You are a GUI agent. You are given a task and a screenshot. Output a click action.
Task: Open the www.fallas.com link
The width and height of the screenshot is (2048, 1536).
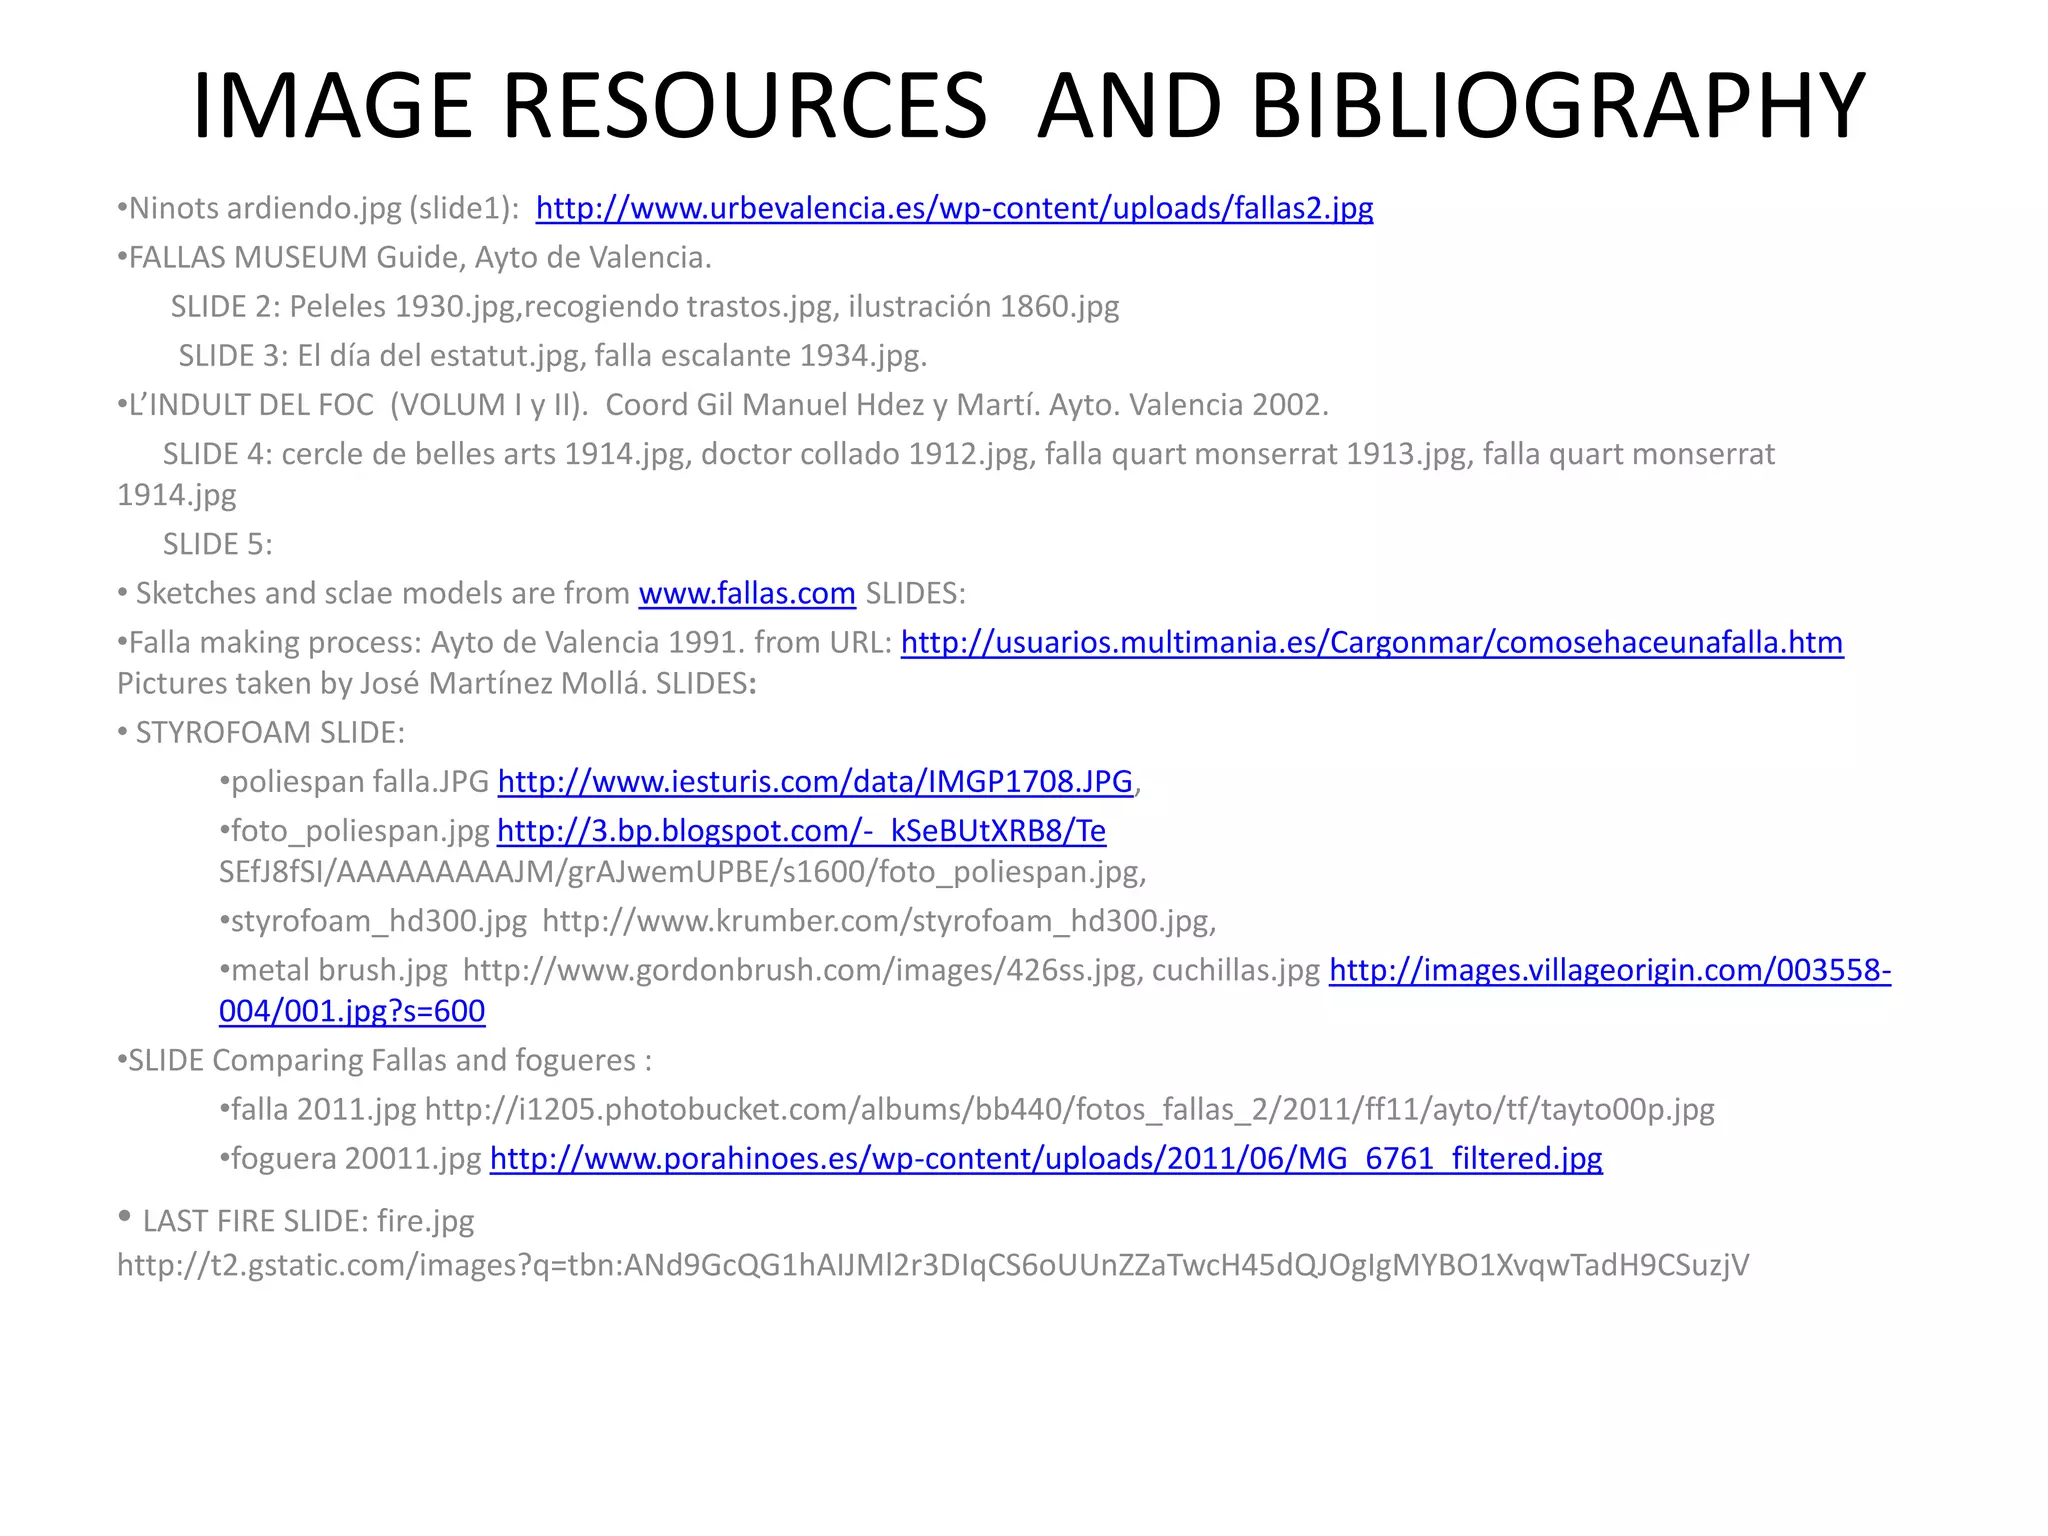coord(747,593)
